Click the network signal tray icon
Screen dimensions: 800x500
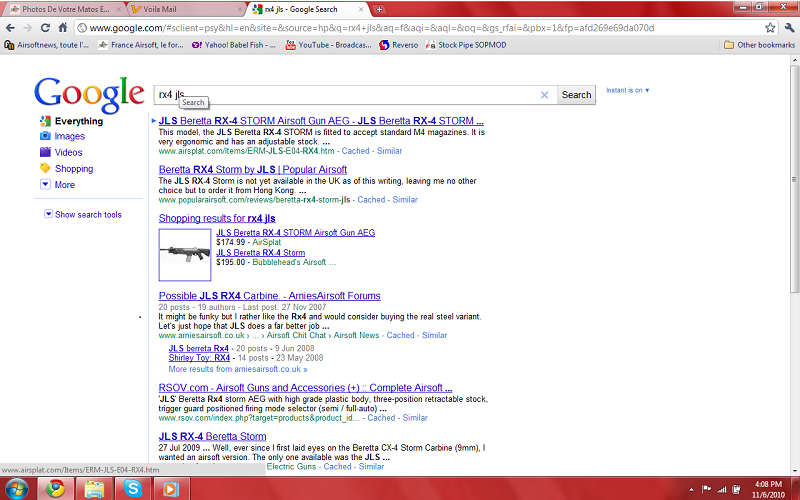pyautogui.click(x=721, y=489)
